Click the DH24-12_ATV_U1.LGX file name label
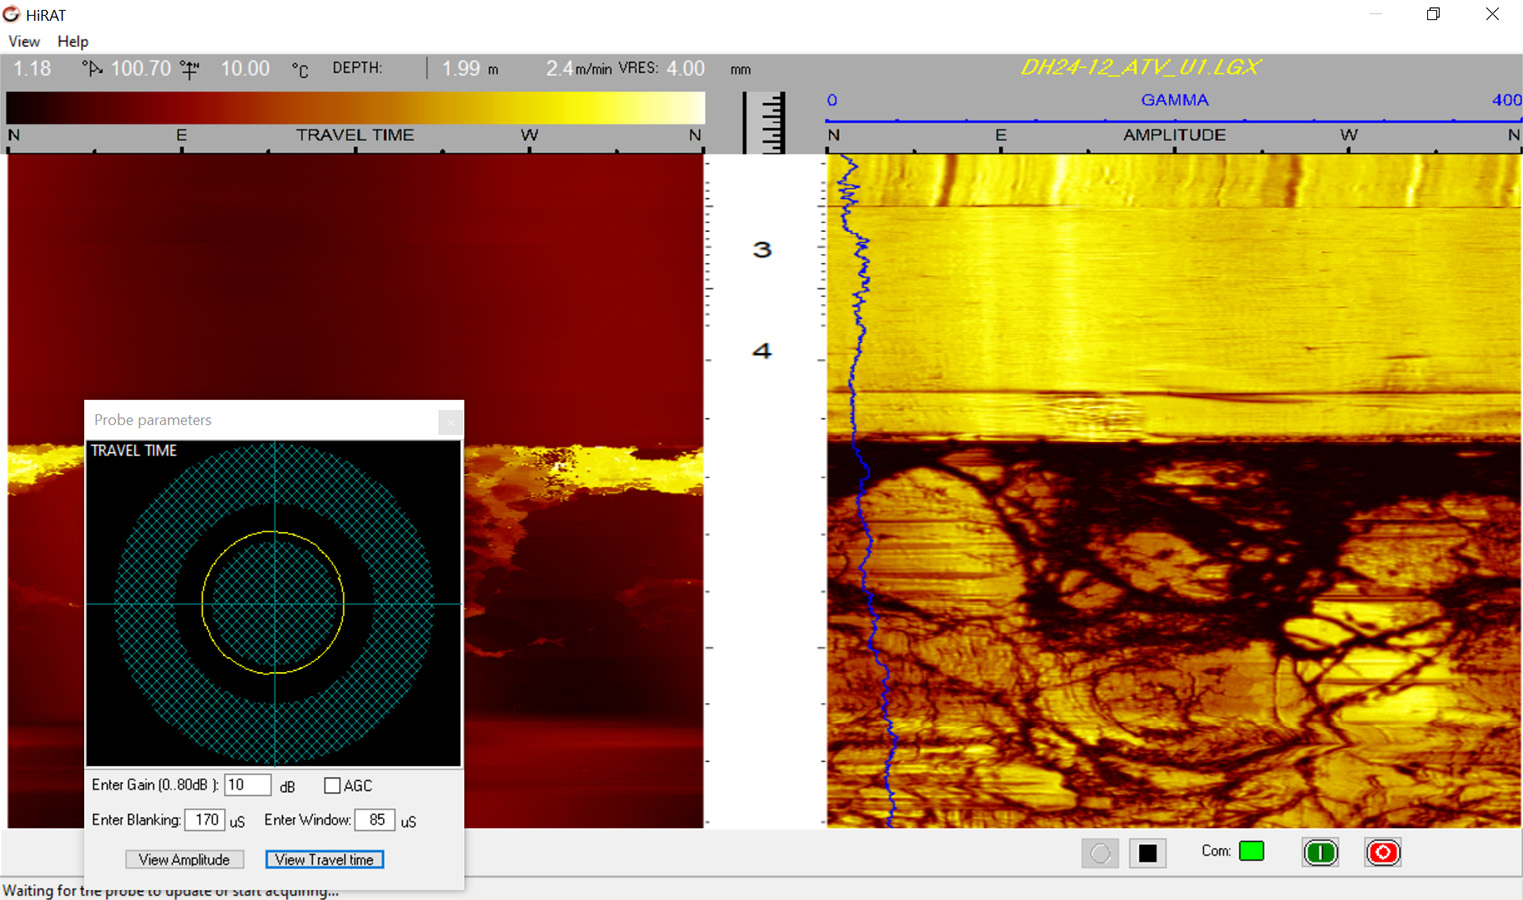1523x900 pixels. (1139, 68)
